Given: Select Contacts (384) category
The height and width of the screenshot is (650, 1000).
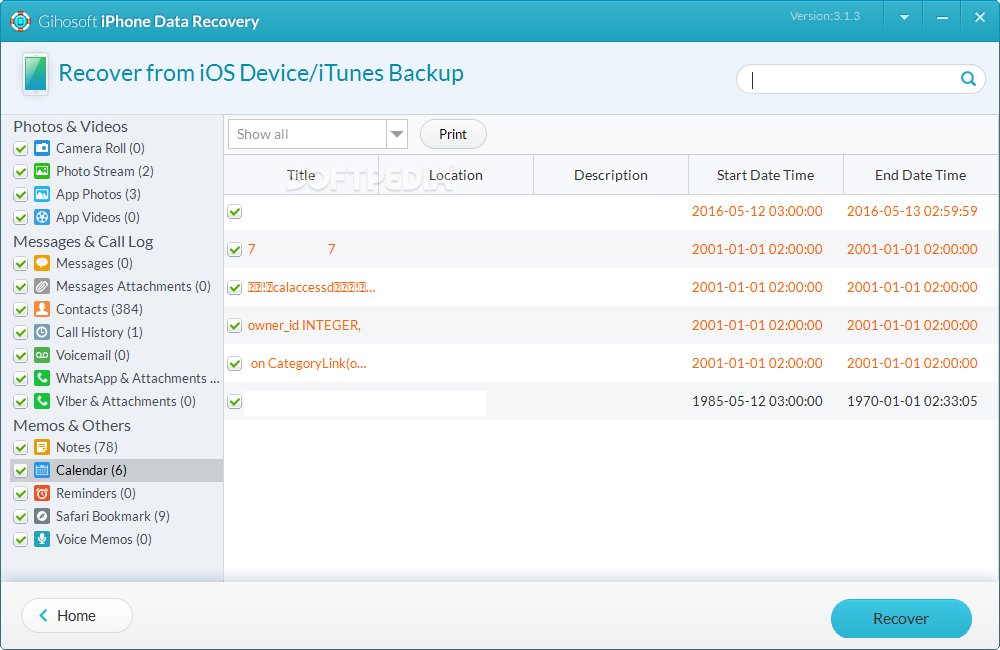Looking at the screenshot, I should 99,309.
